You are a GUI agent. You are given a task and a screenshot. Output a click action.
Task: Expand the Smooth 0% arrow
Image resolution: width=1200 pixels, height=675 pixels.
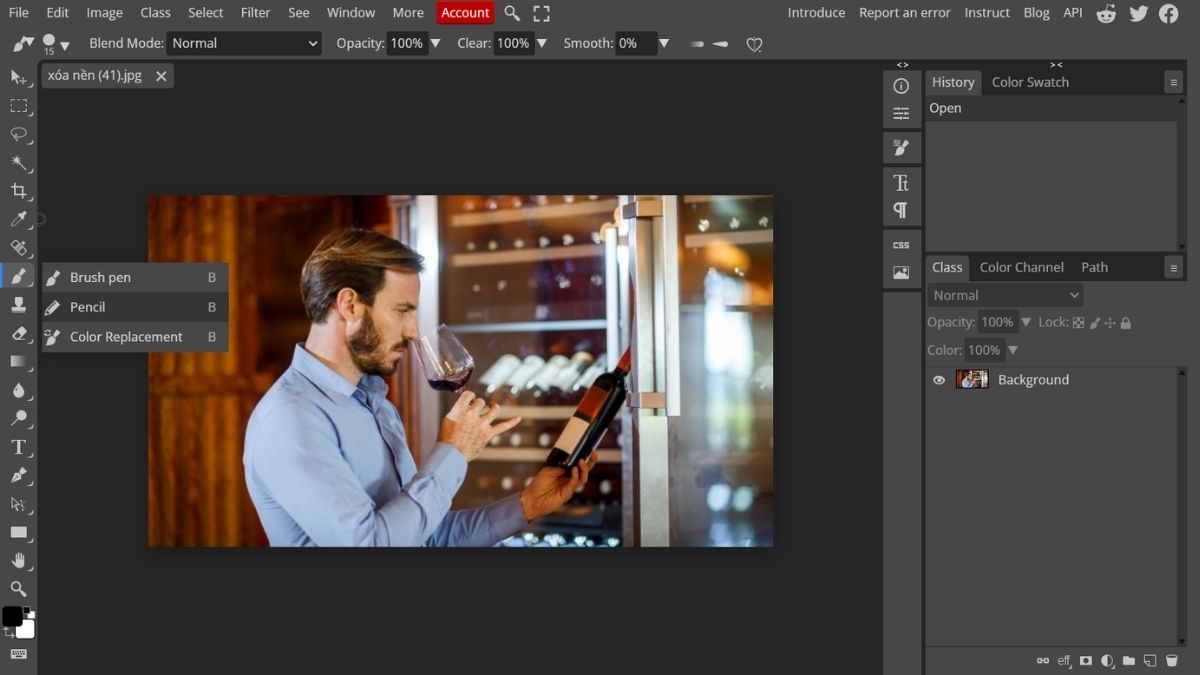664,44
